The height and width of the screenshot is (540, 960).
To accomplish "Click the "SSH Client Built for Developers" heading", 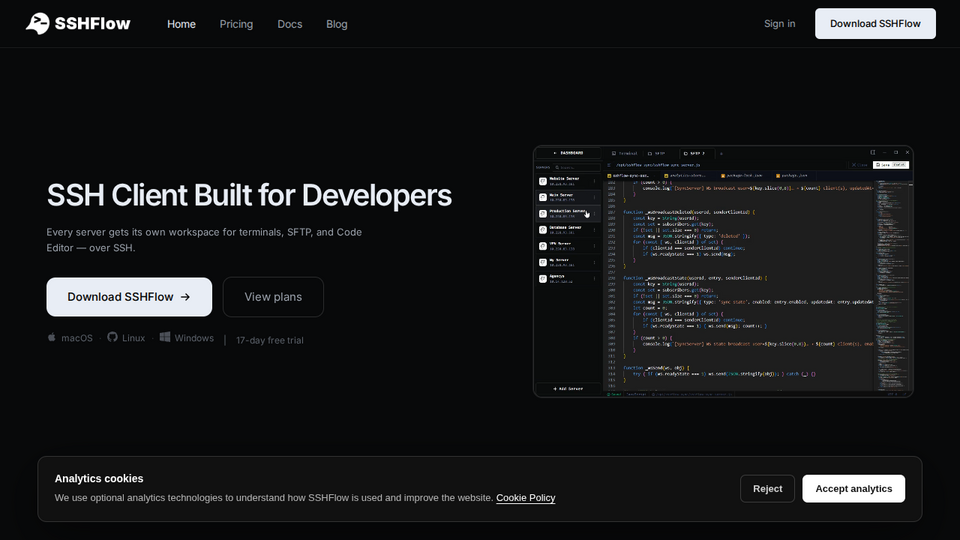I will click(249, 195).
